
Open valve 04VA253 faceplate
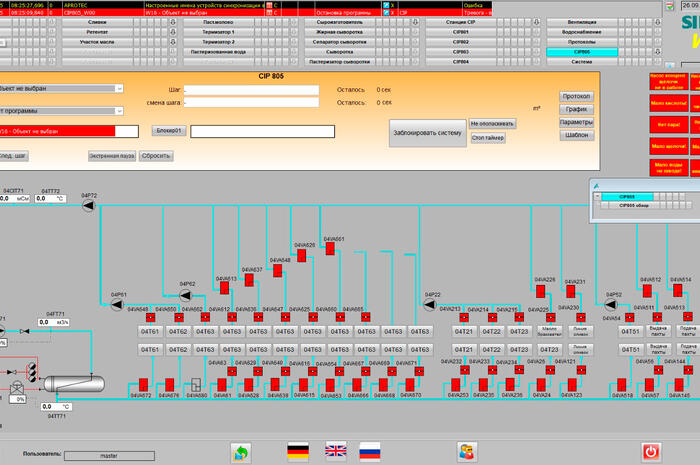click(456, 385)
